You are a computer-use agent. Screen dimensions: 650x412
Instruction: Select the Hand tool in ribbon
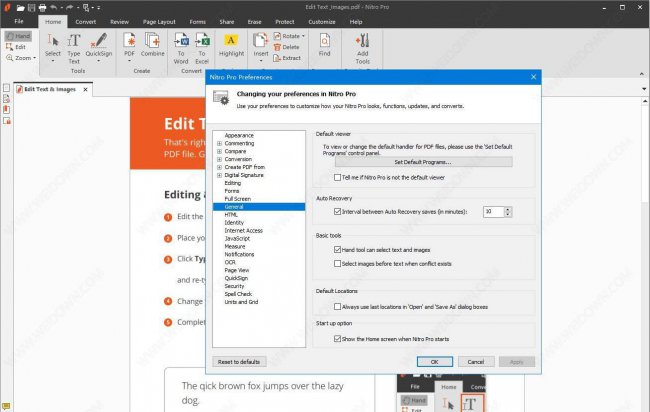[x=18, y=36]
